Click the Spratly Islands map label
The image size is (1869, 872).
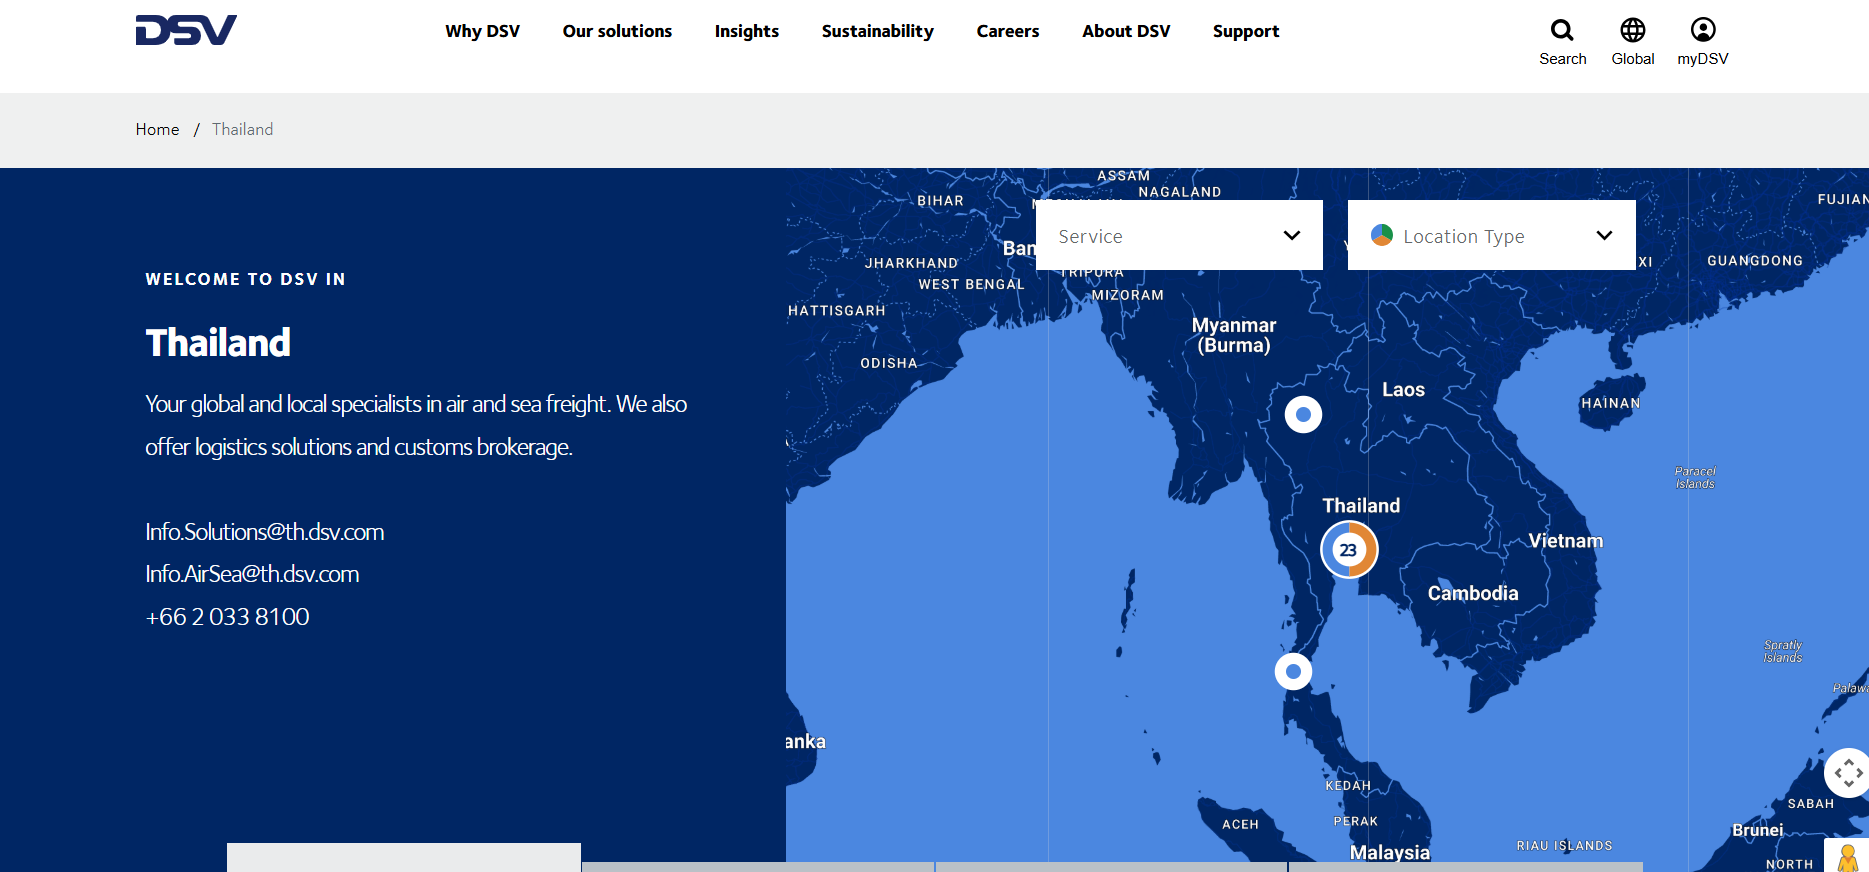[x=1783, y=651]
